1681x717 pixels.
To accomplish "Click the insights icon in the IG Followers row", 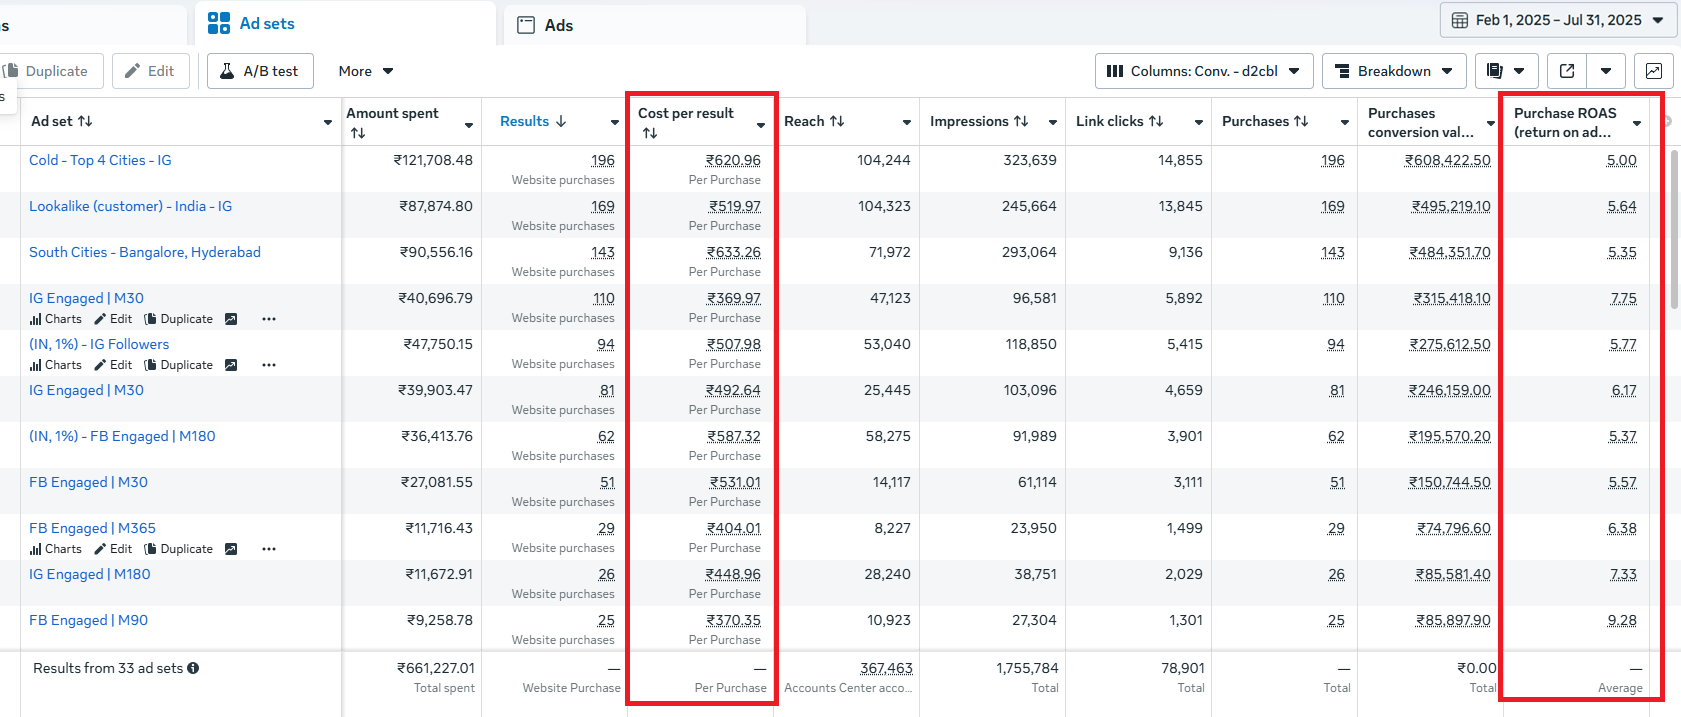I will coord(231,365).
